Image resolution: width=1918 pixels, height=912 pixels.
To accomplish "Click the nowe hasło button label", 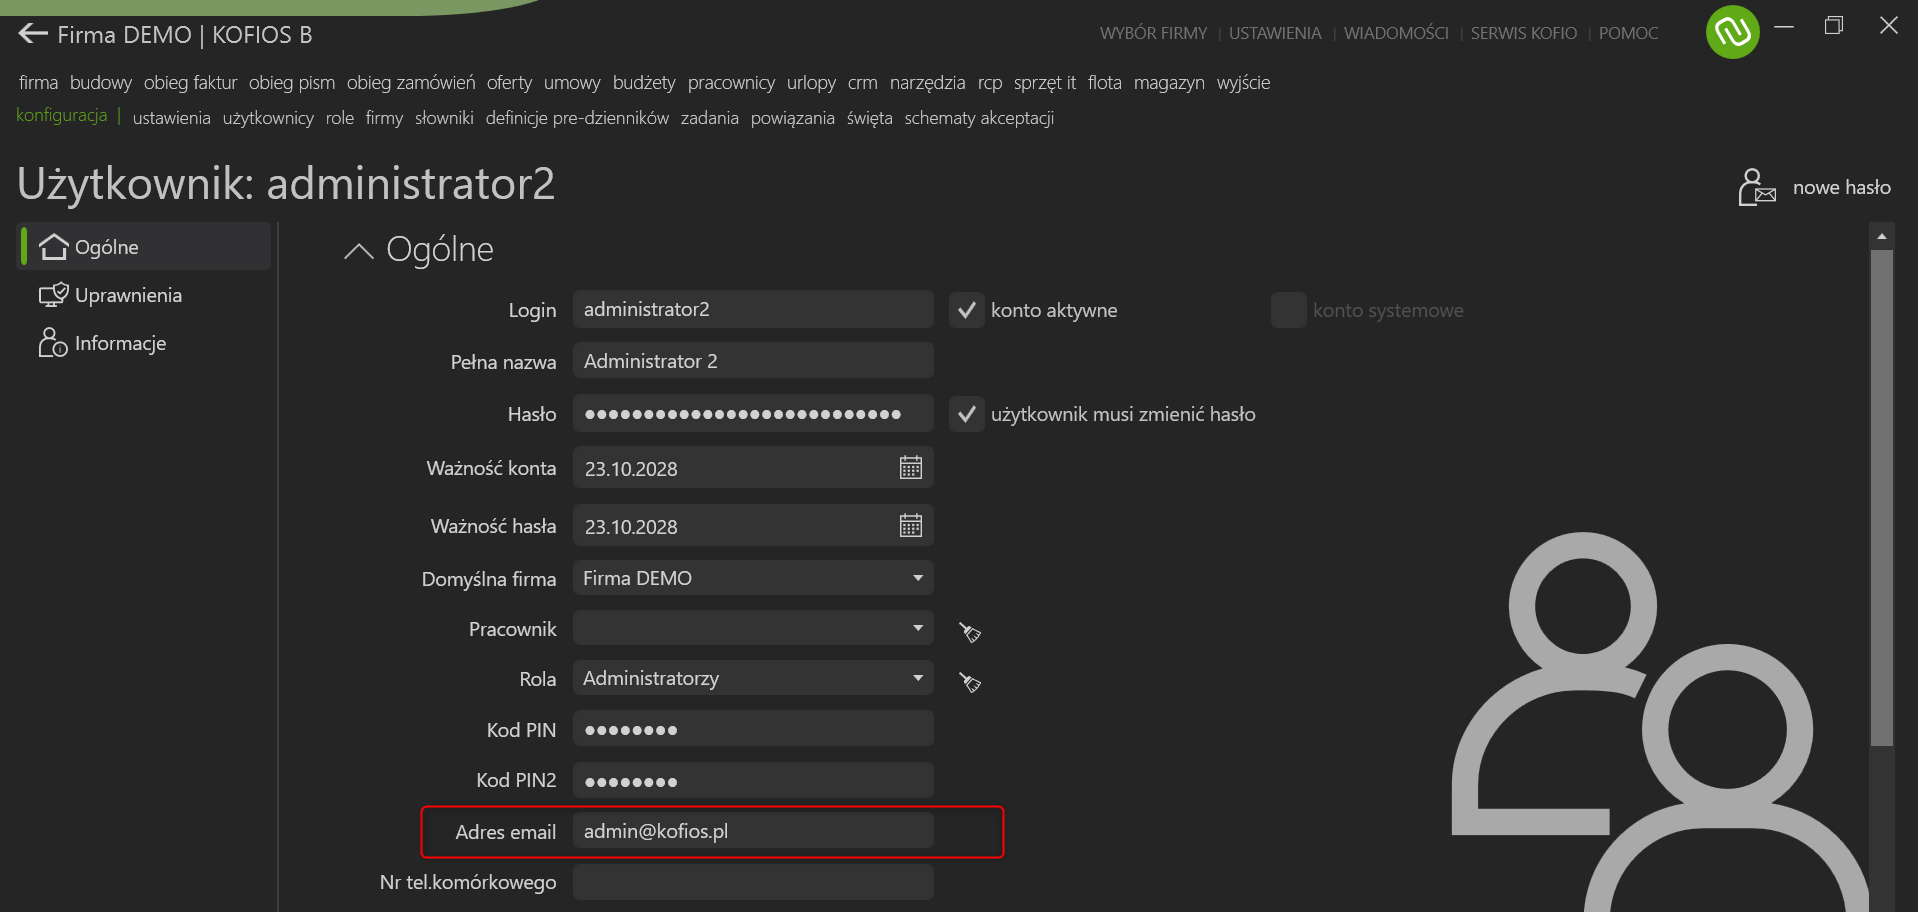I will pyautogui.click(x=1841, y=187).
